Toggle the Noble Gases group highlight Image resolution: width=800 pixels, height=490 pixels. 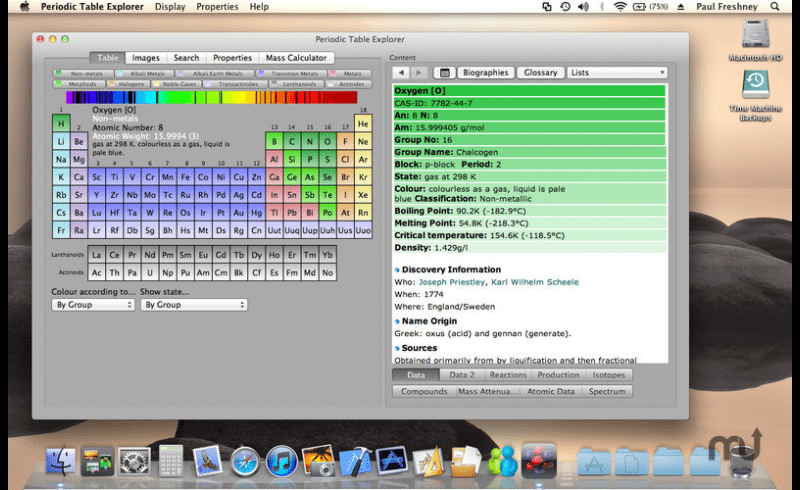(177, 84)
